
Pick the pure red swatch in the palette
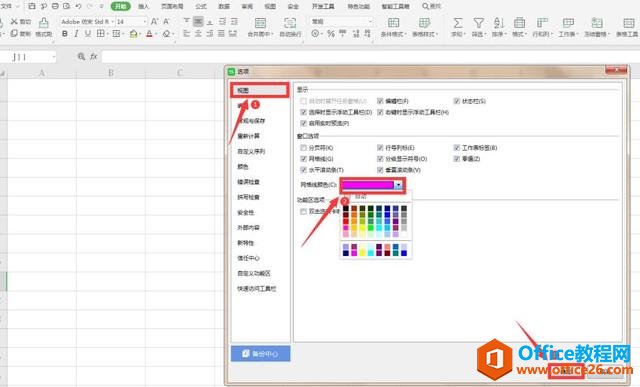pos(346,221)
